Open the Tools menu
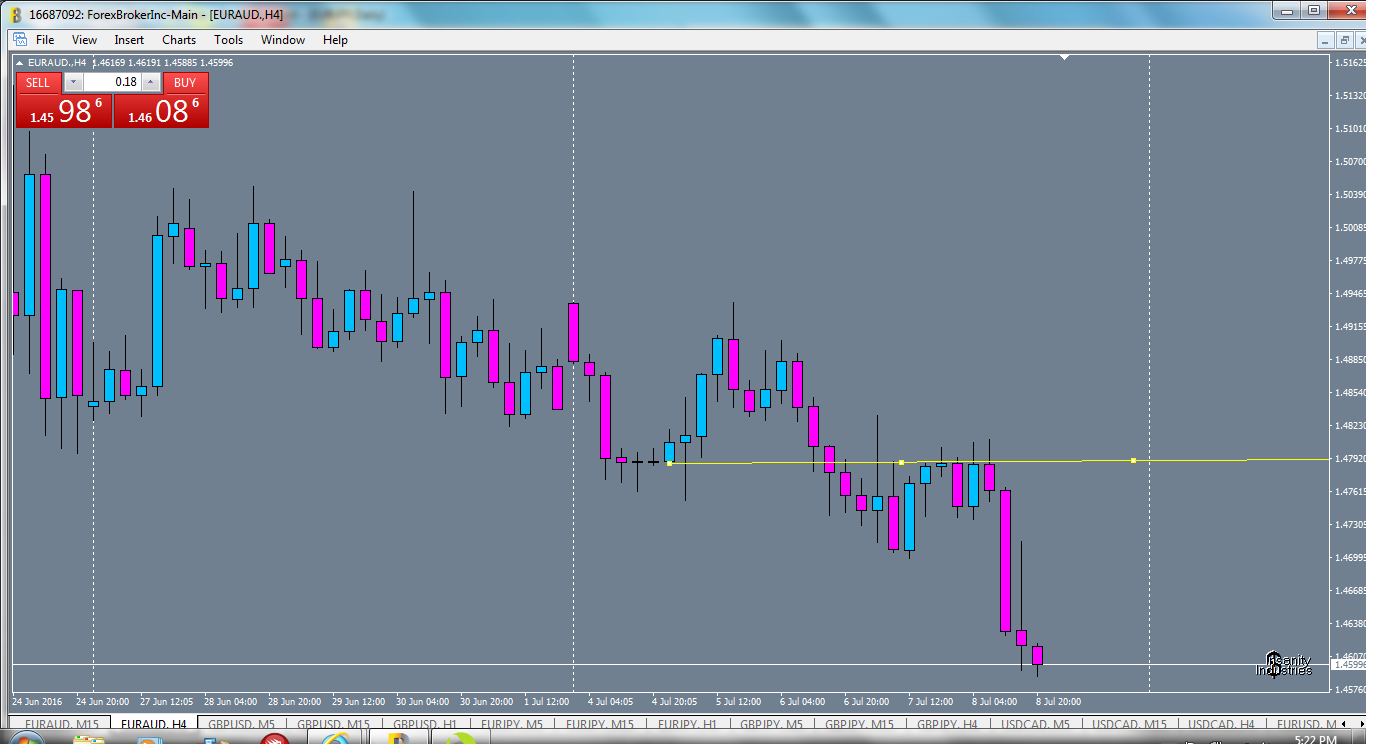The width and height of the screenshot is (1382, 744). [228, 40]
